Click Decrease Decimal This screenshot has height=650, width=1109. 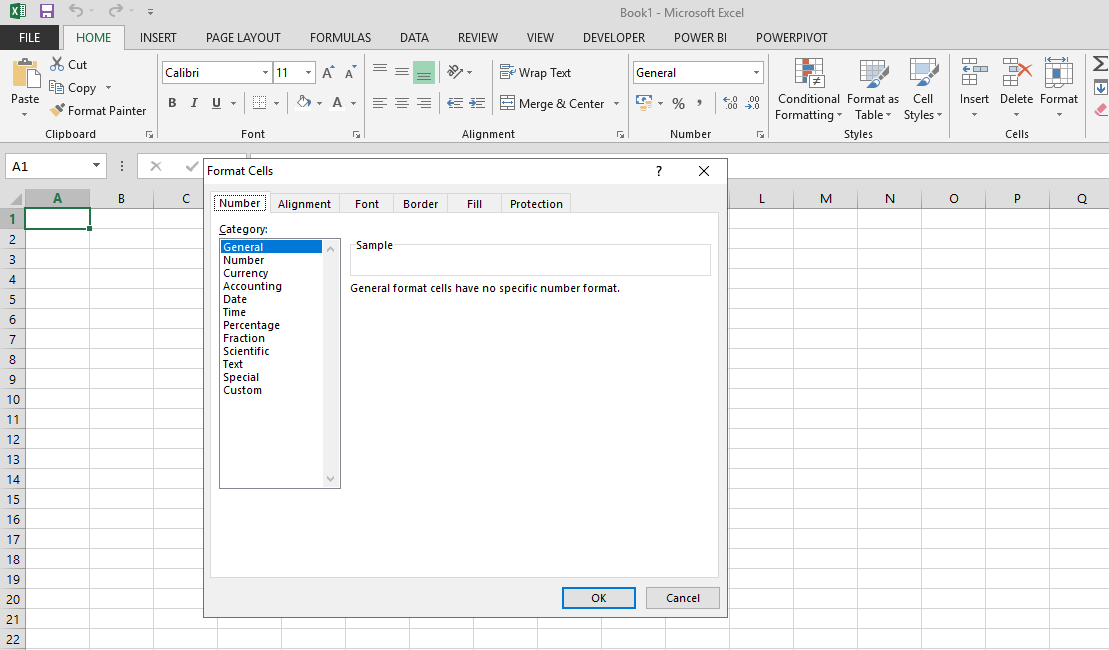point(753,103)
